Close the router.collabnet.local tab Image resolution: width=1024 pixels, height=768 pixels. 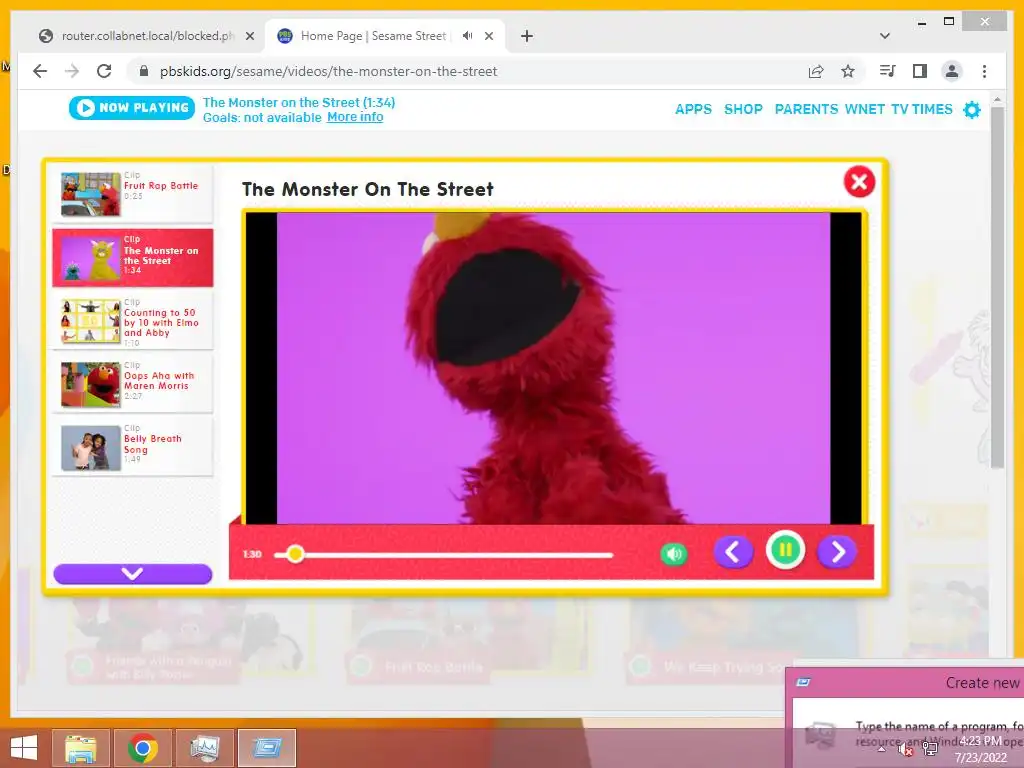(249, 37)
